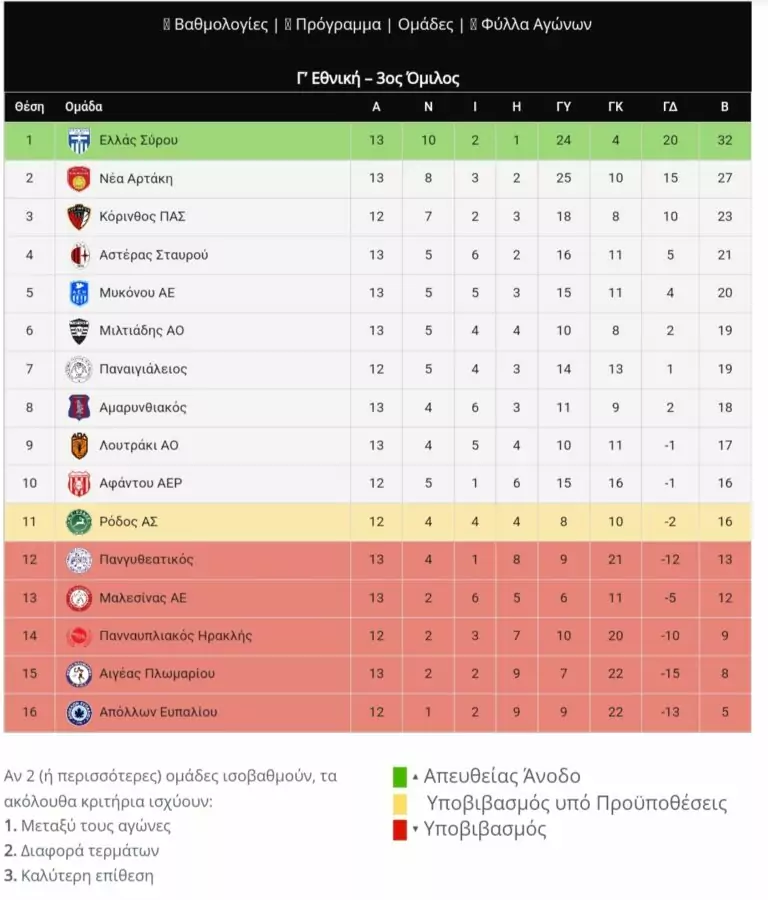Click the Αιγέας Πλωμαρίου team crest
The image size is (768, 900).
pos(79,674)
